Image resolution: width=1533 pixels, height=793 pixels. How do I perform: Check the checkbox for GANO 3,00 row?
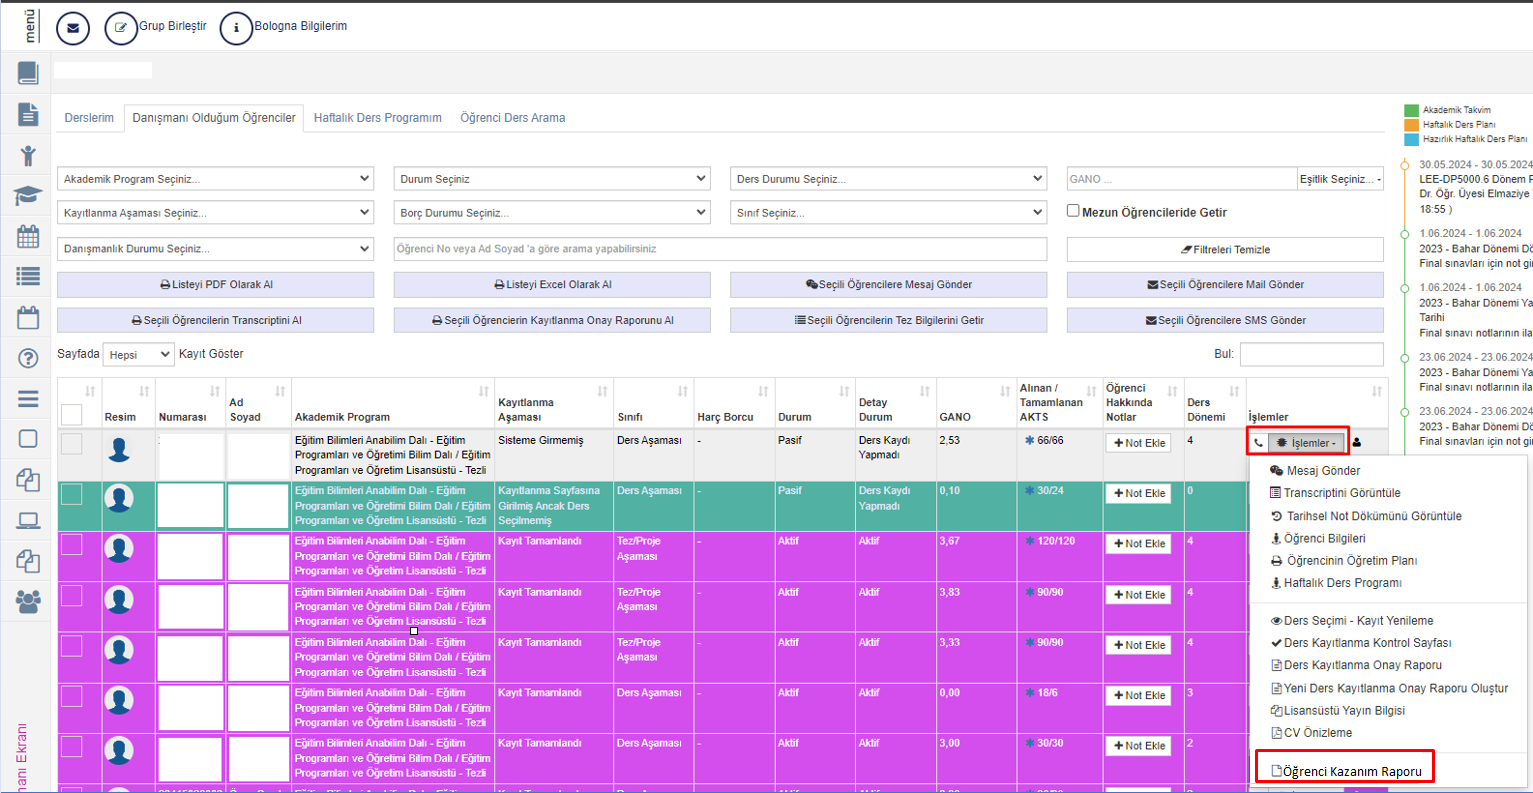coord(72,746)
